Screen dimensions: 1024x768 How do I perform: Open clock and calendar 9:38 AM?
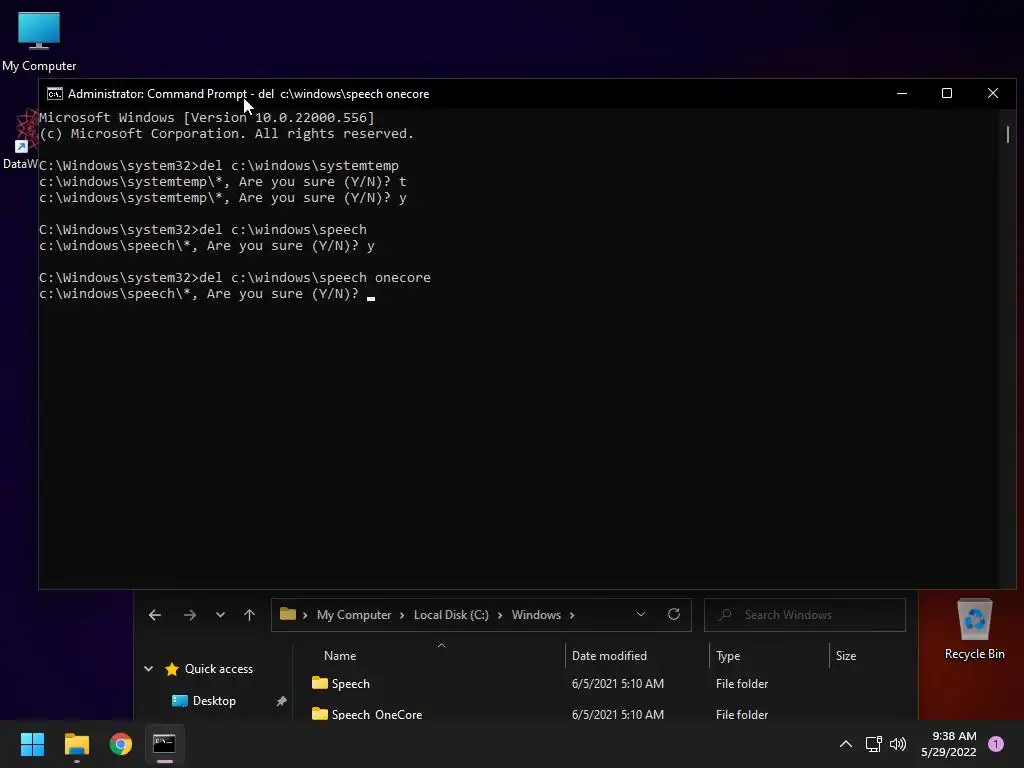tap(949, 744)
